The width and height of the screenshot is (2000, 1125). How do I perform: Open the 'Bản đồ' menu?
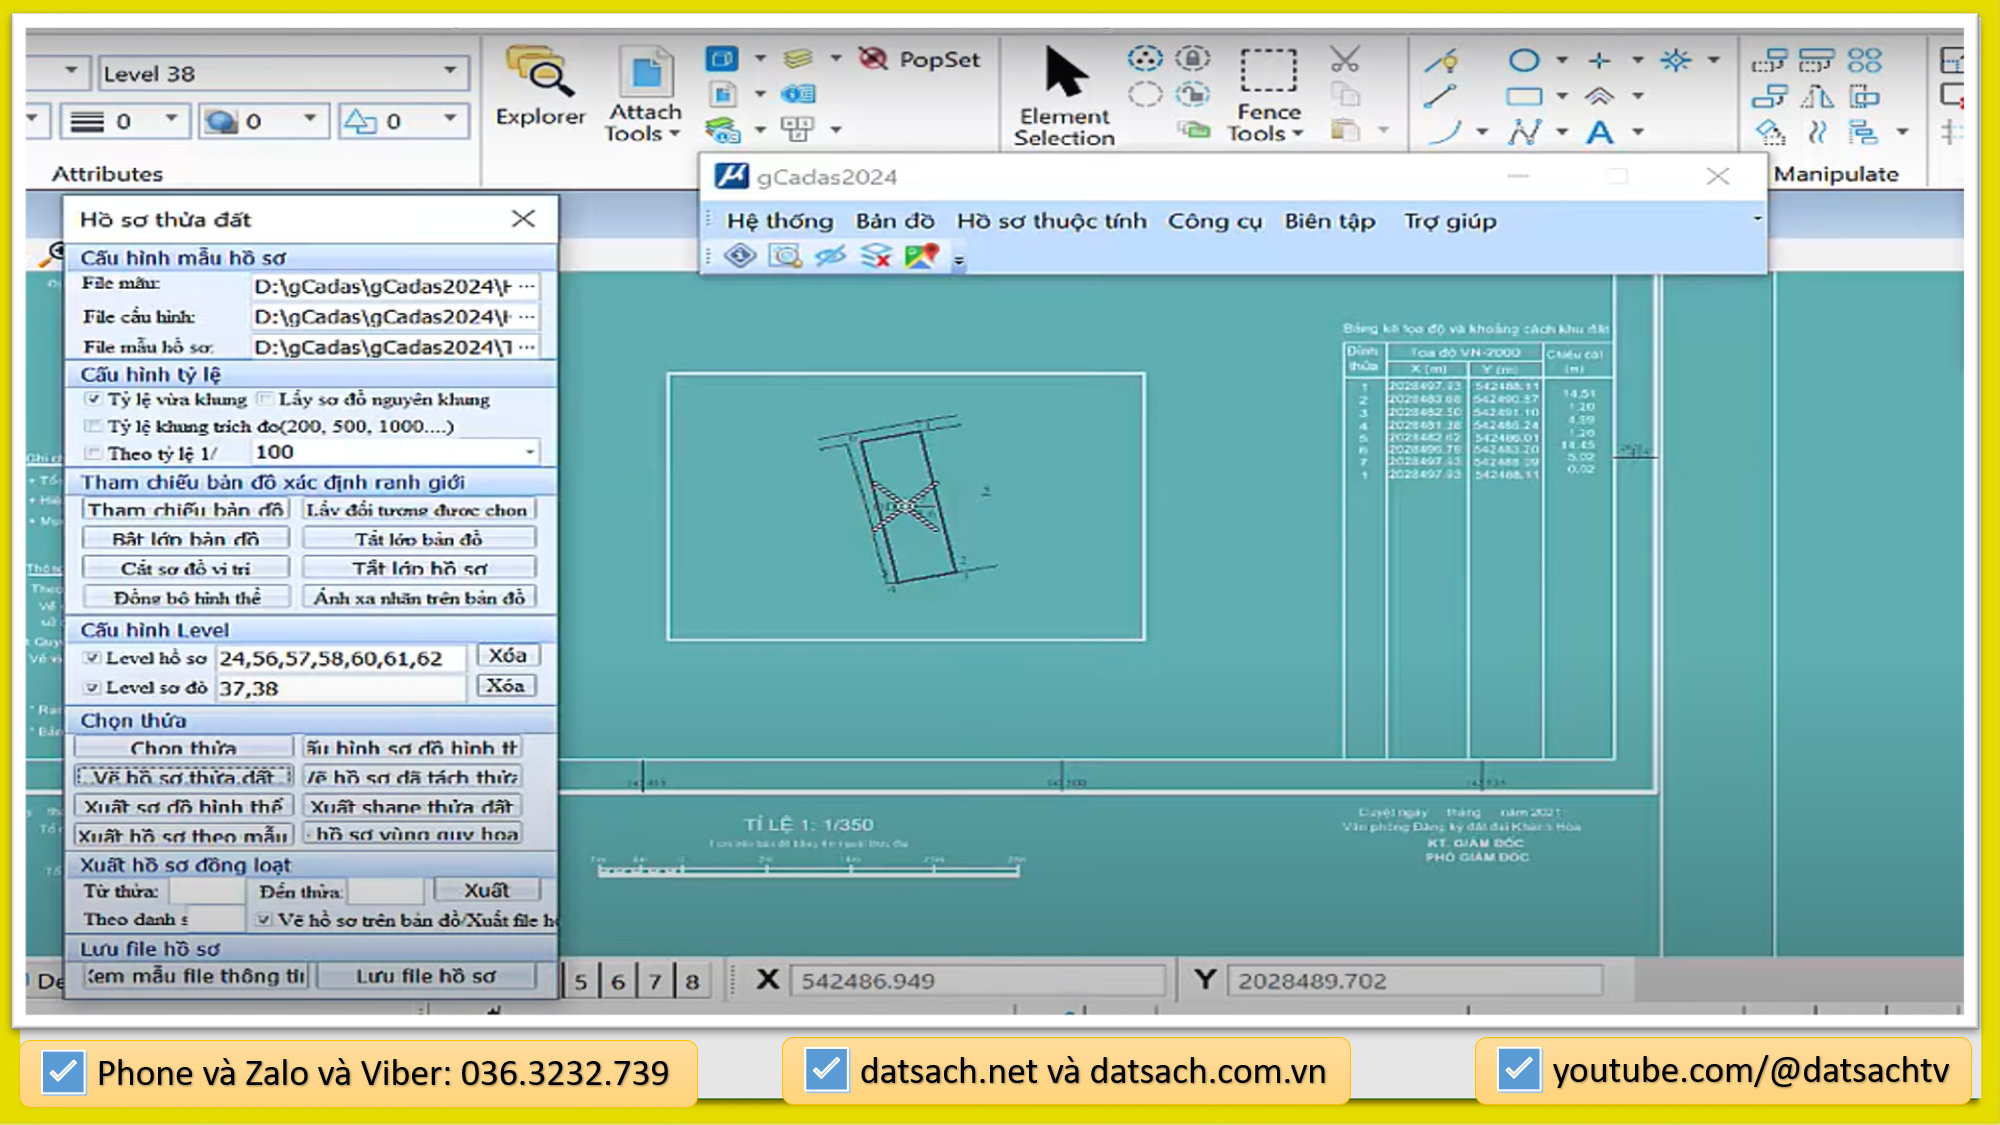point(894,221)
